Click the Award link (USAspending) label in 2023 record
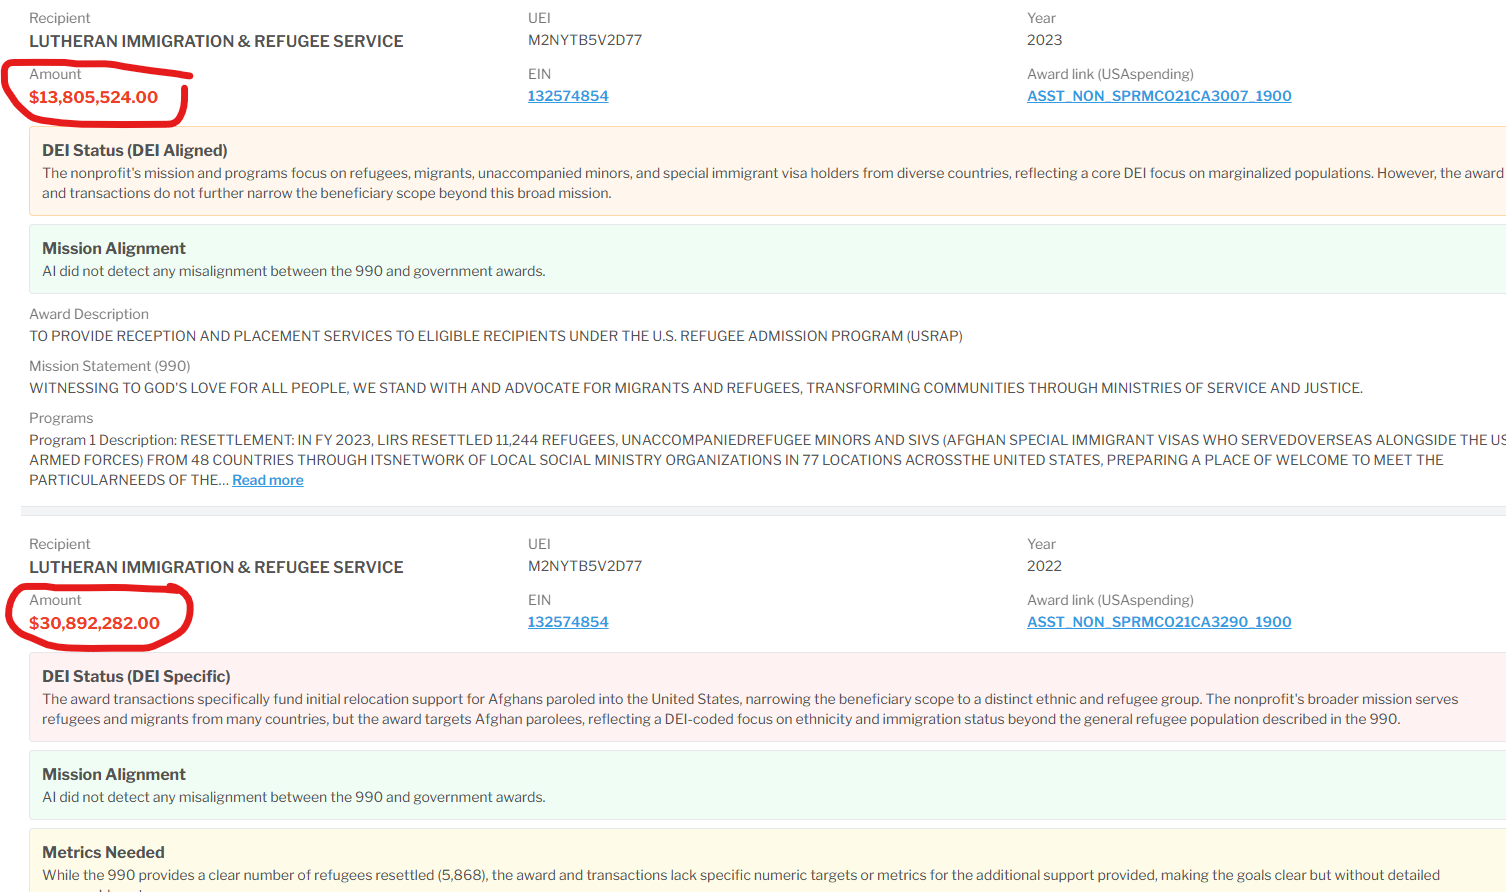This screenshot has height=892, width=1506. (1110, 74)
